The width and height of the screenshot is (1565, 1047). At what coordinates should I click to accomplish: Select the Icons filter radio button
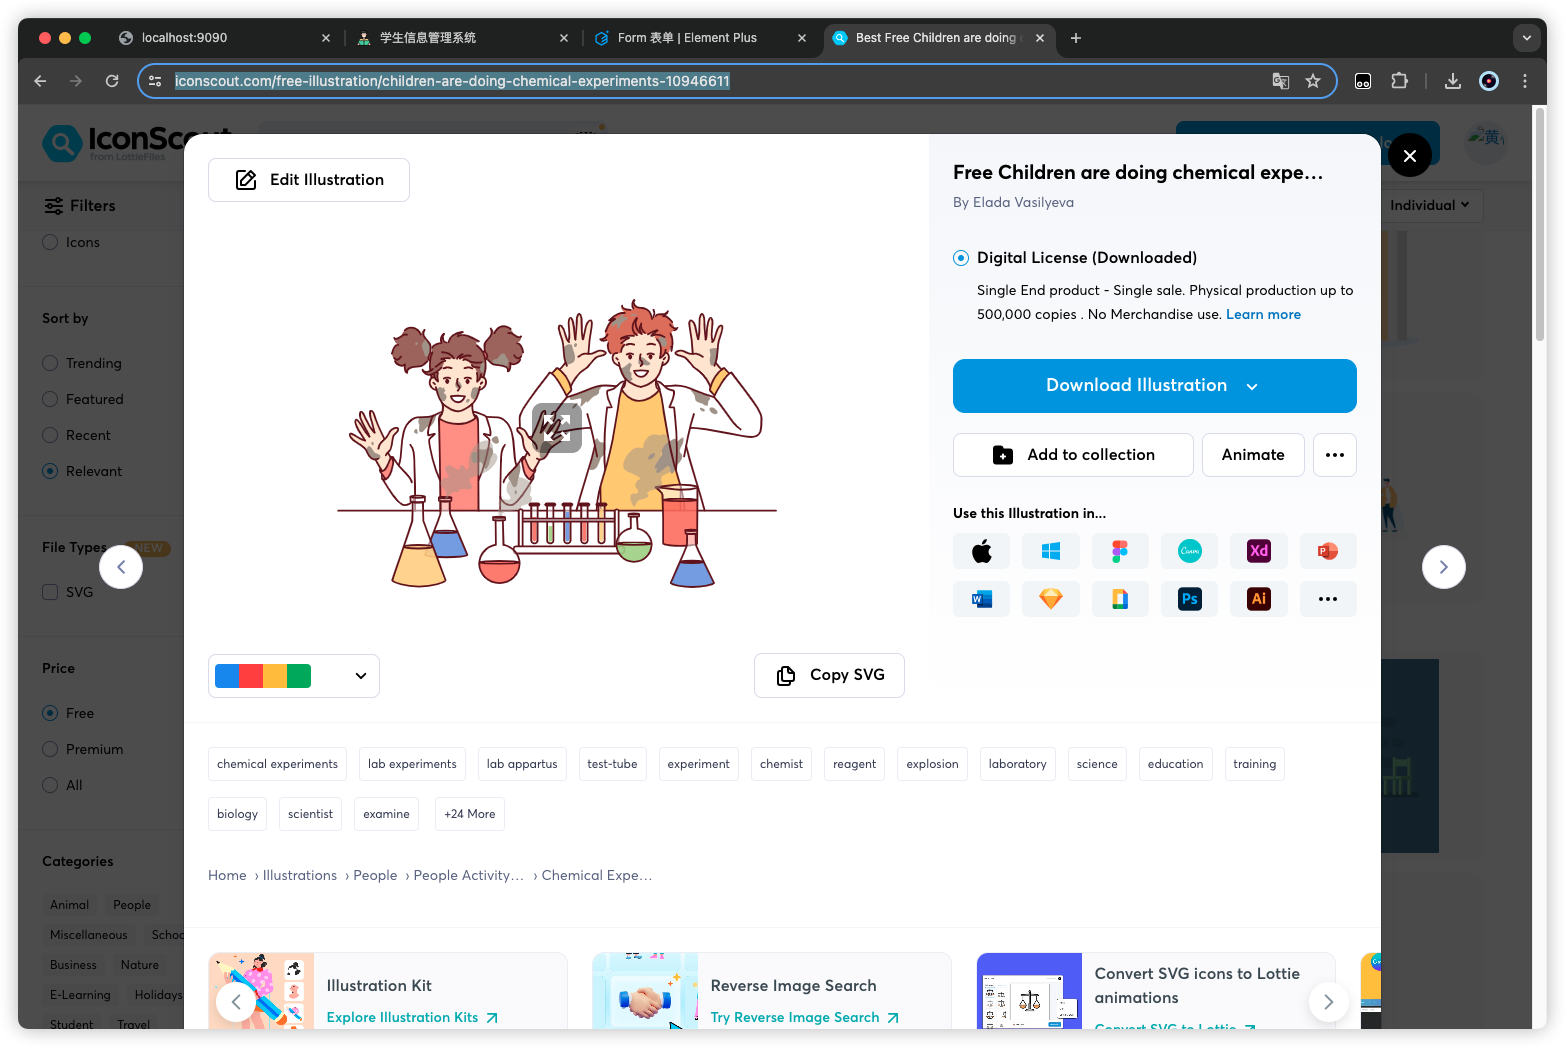point(50,242)
